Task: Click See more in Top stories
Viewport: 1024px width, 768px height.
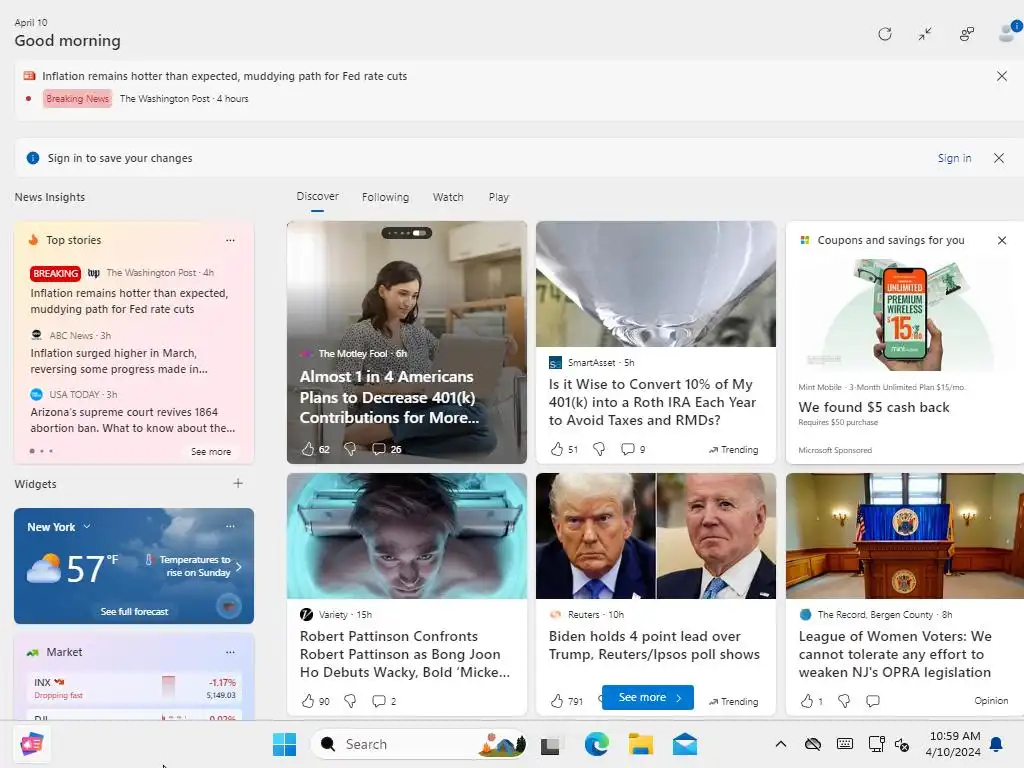Action: pyautogui.click(x=211, y=451)
